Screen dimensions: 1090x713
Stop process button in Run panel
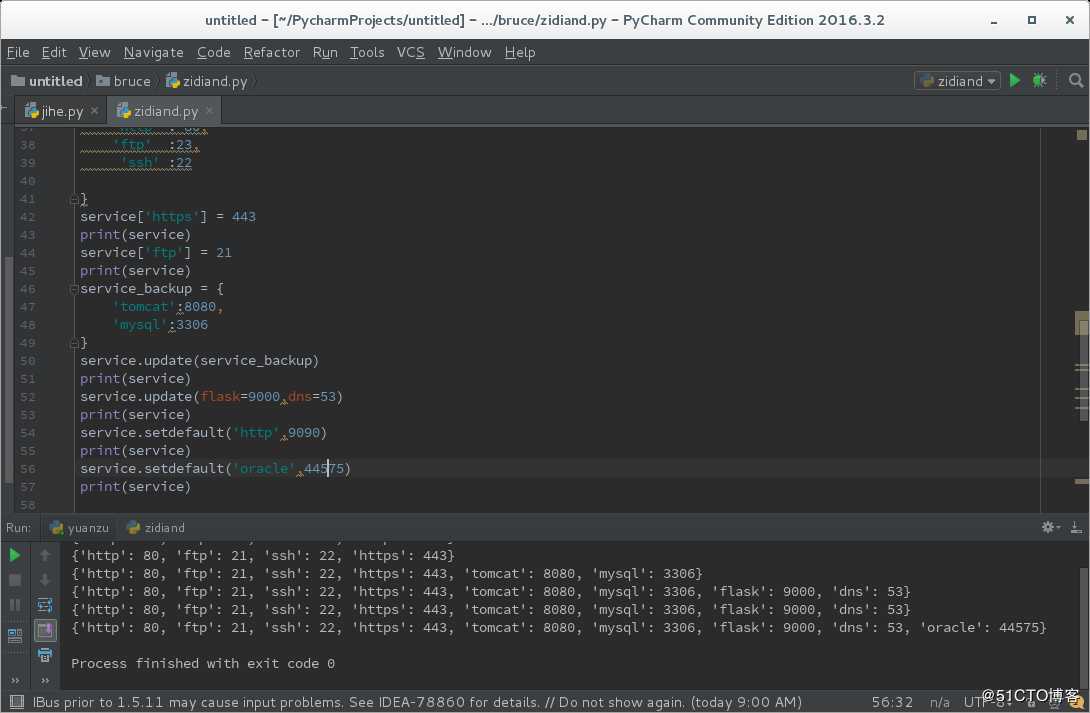15,580
